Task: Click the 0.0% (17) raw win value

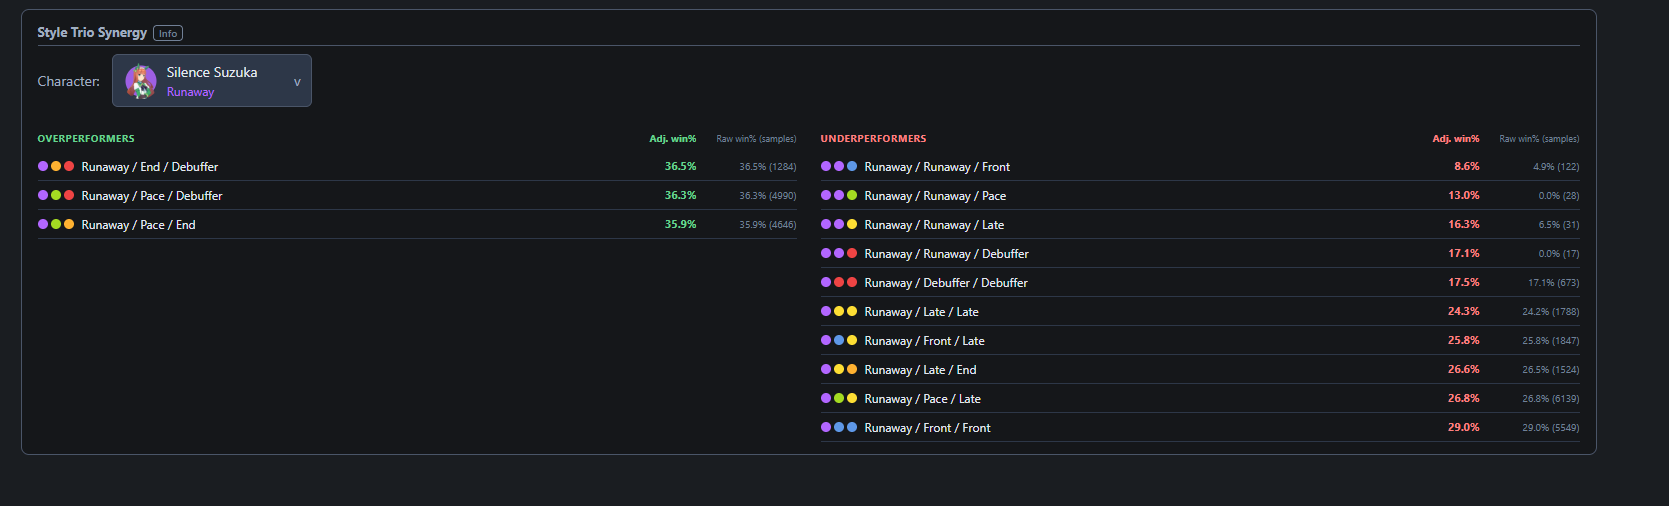Action: point(1559,254)
